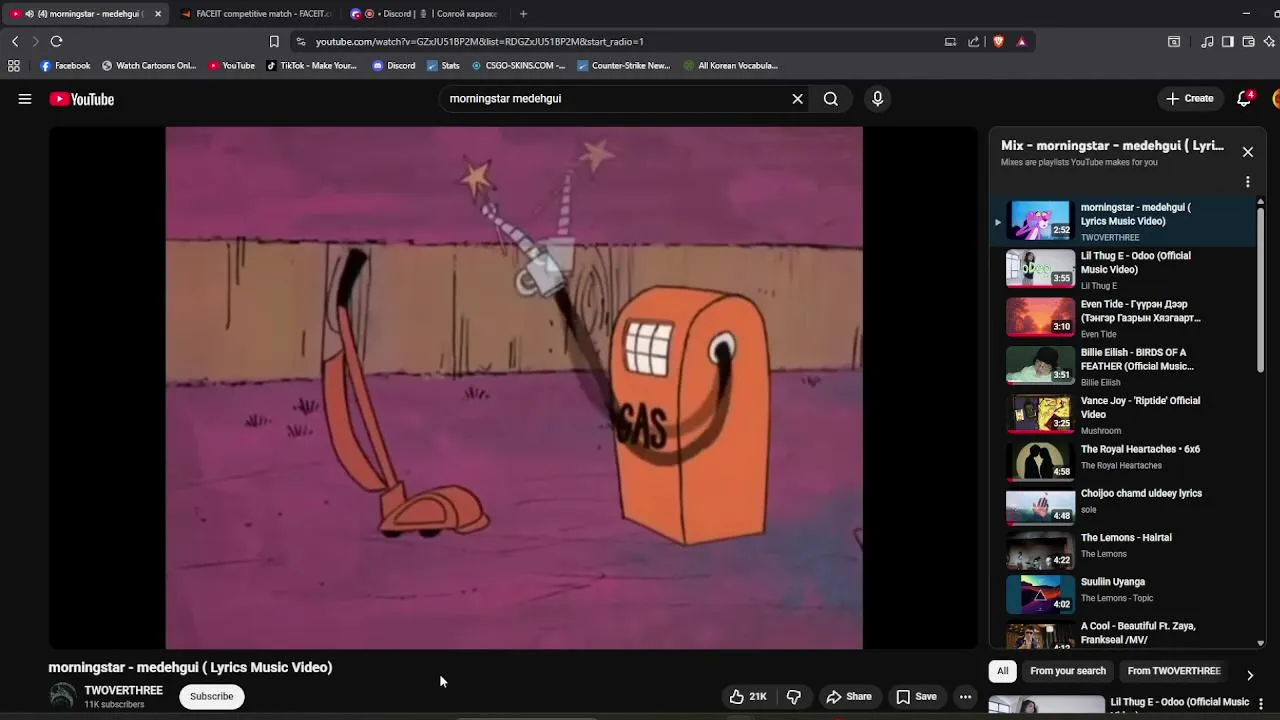Select From your search chip

(x=1068, y=671)
